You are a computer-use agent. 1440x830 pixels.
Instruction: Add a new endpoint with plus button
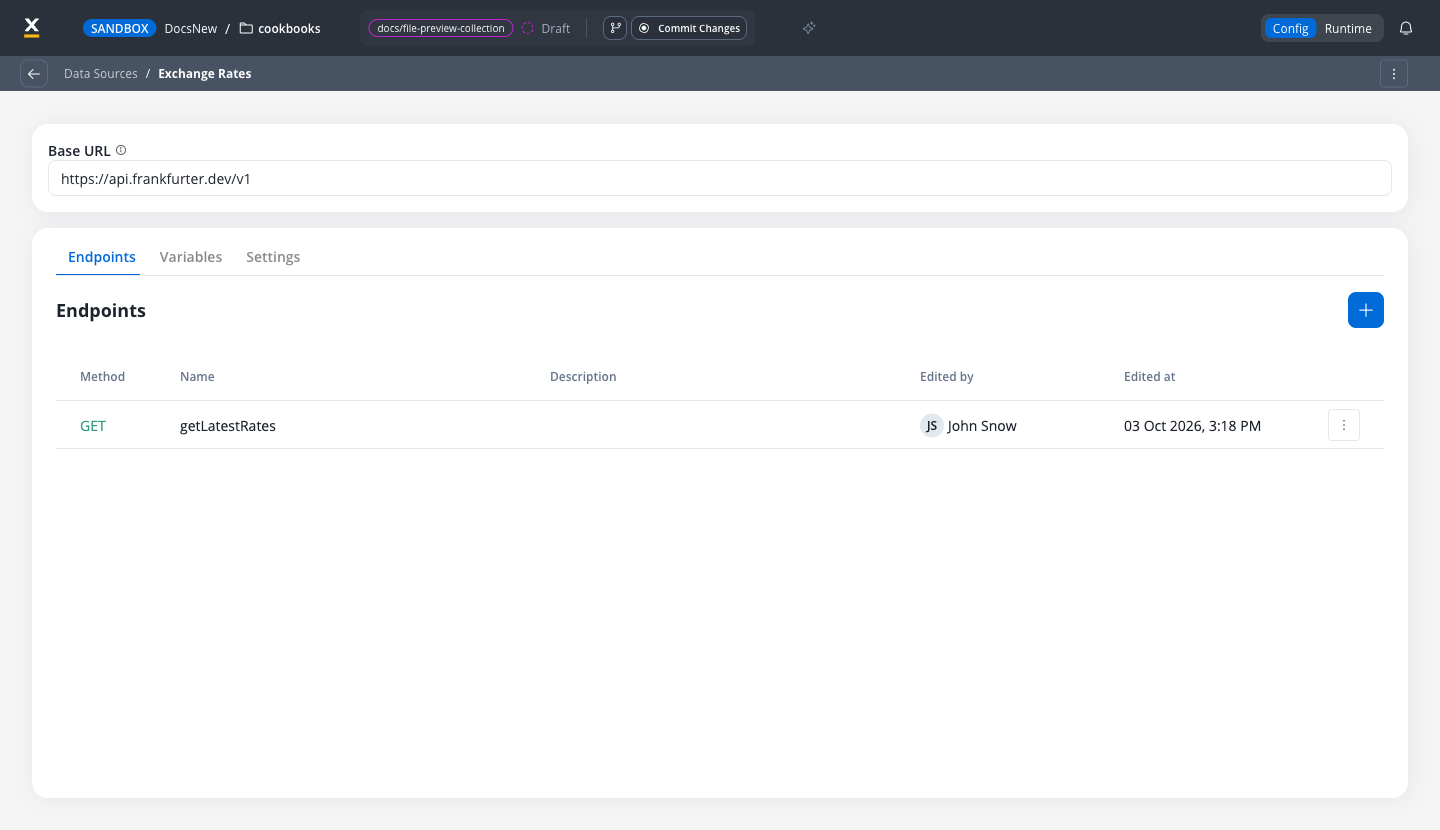[1366, 310]
